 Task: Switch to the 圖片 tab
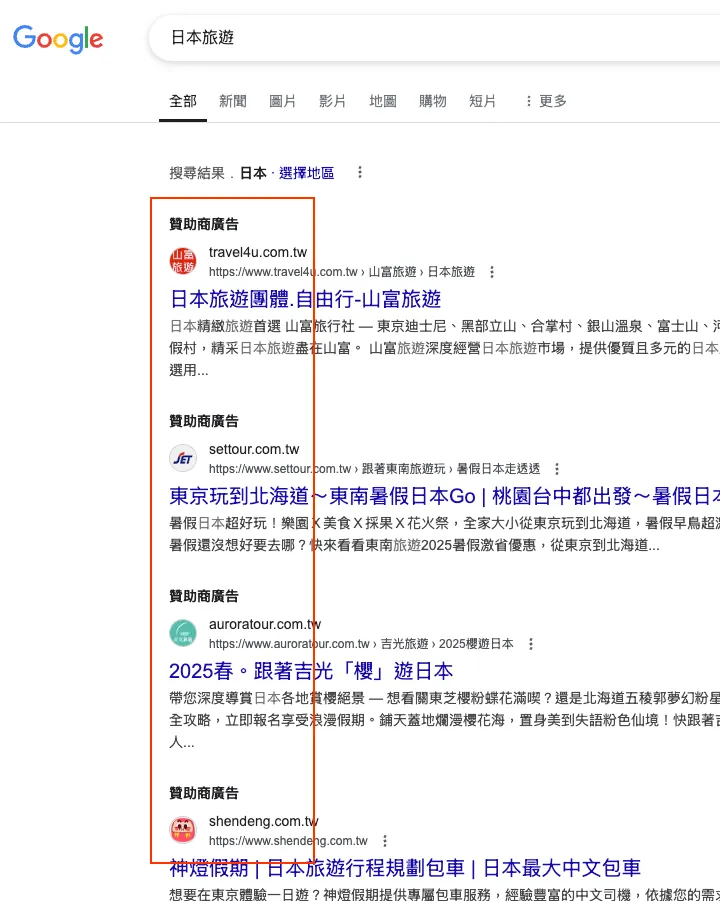[x=283, y=101]
